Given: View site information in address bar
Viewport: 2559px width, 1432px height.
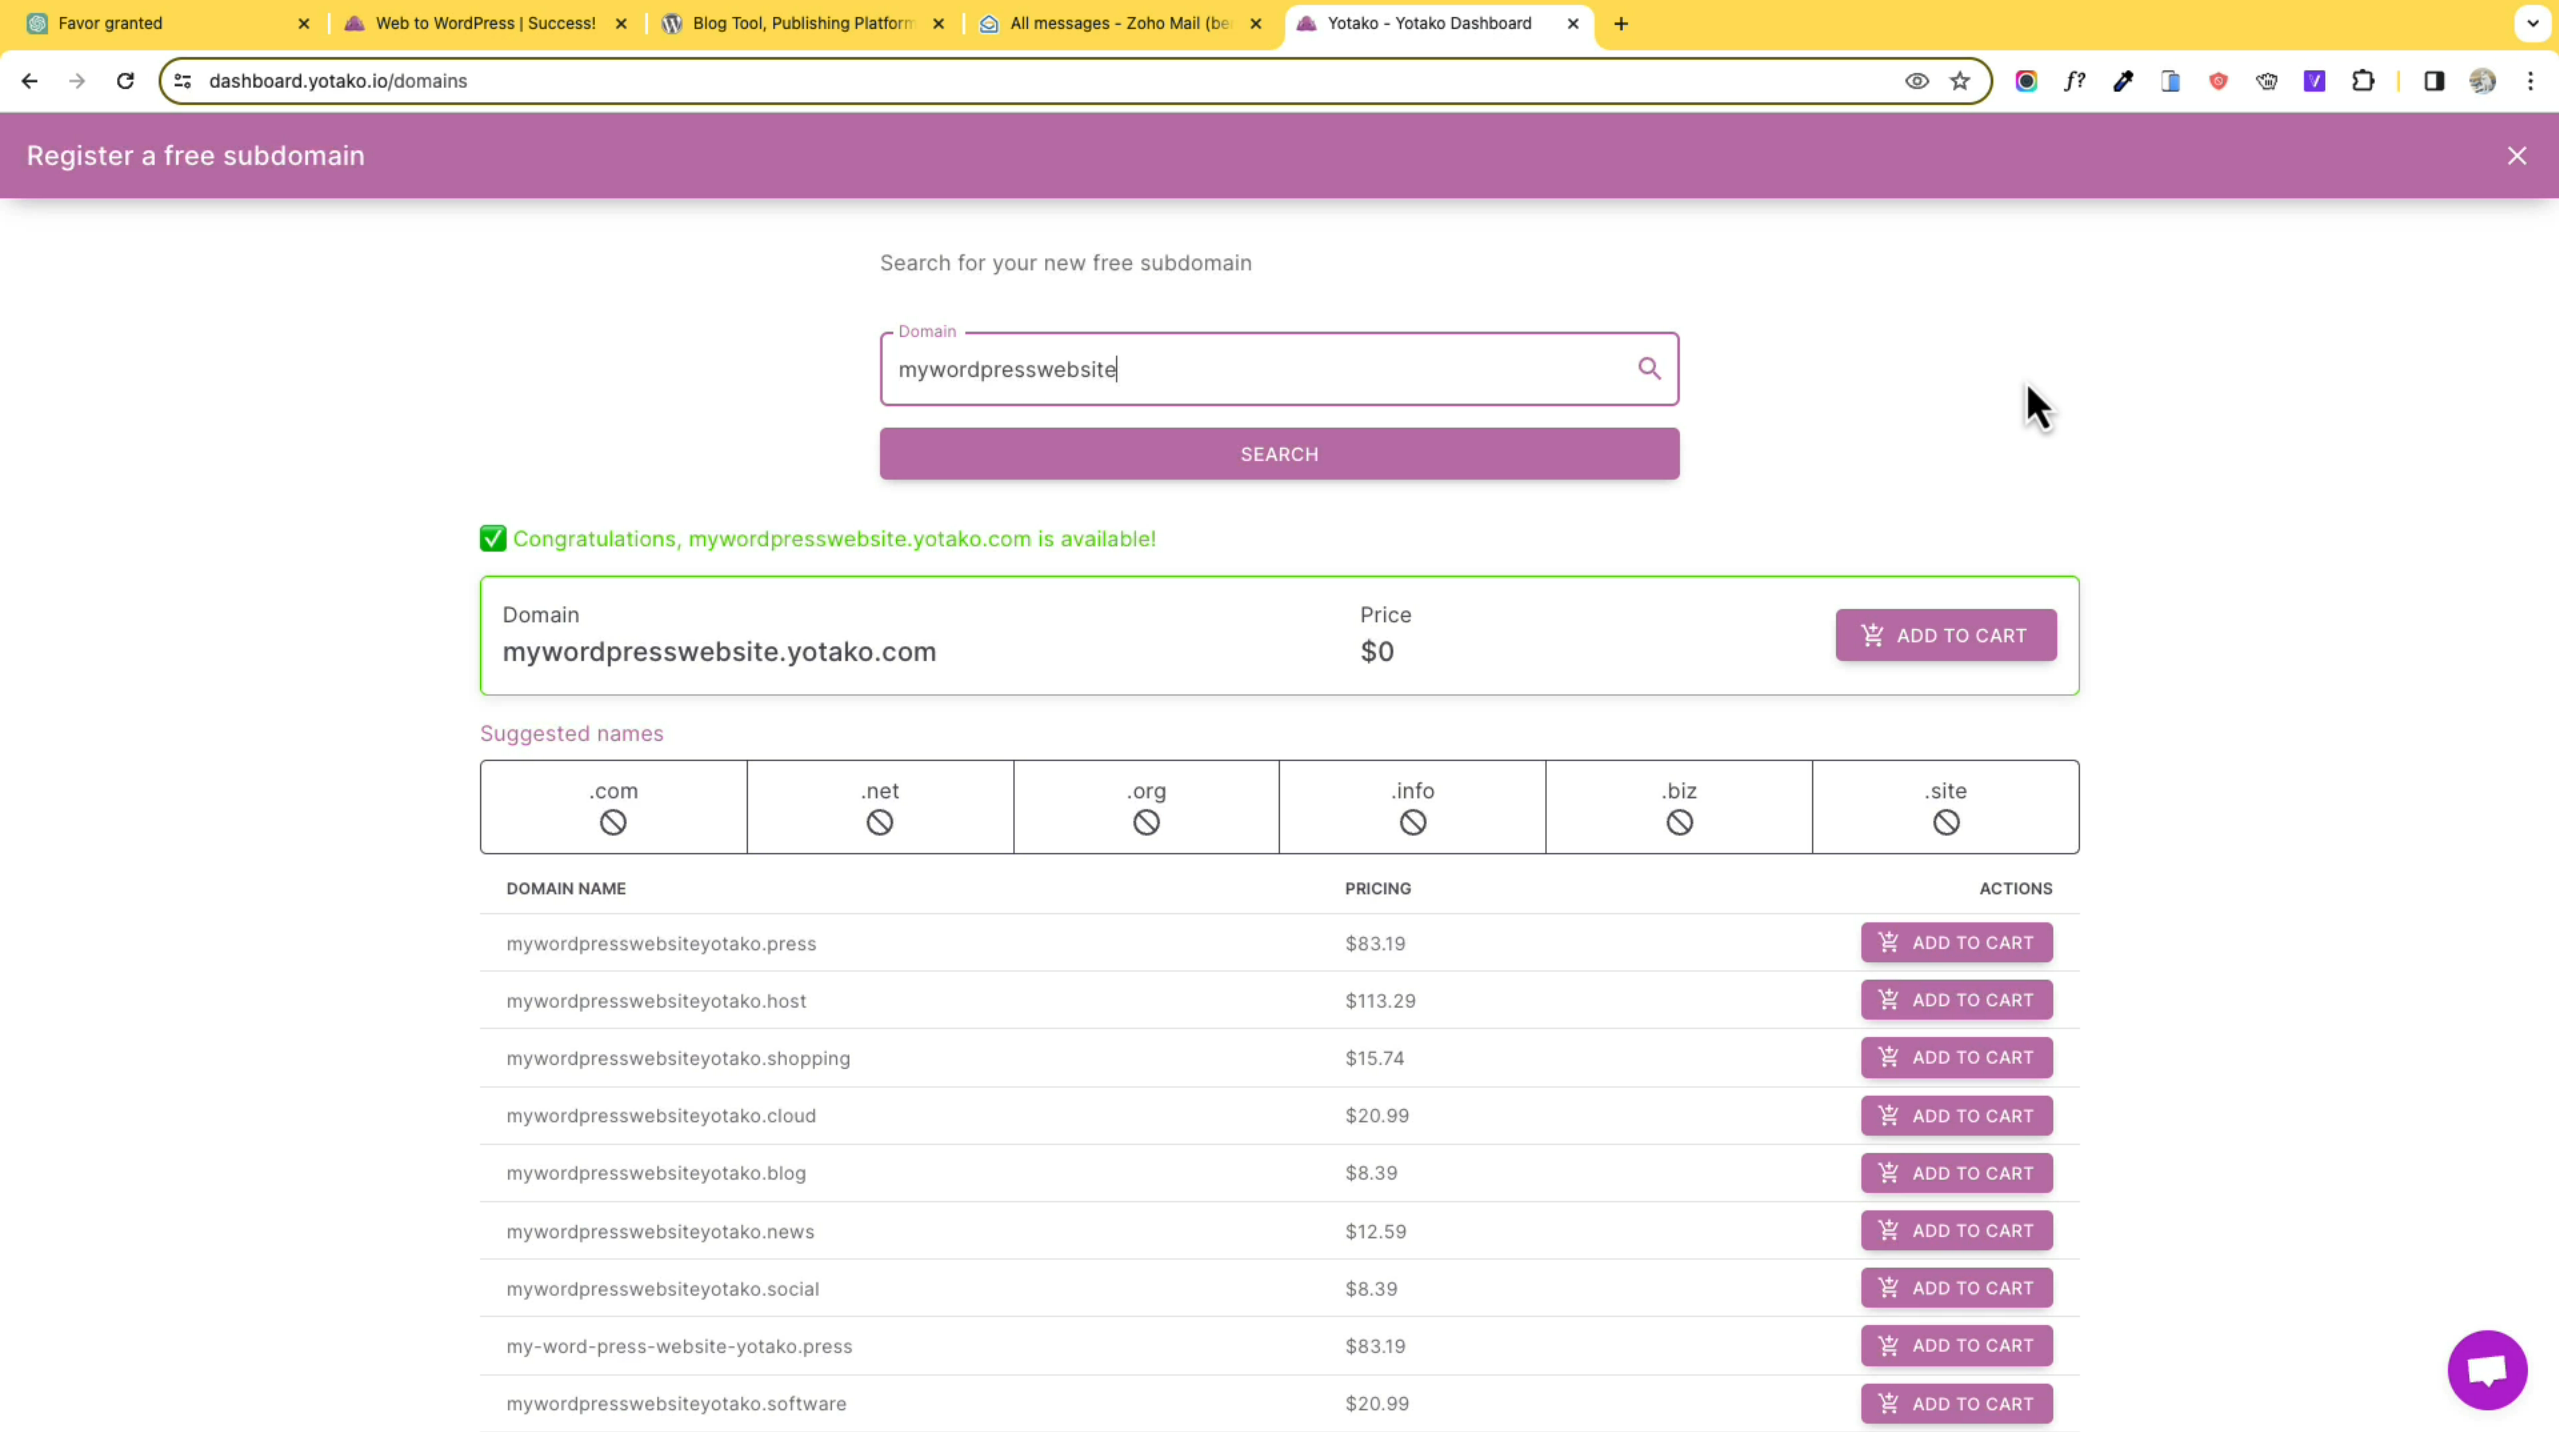Looking at the screenshot, I should [183, 81].
